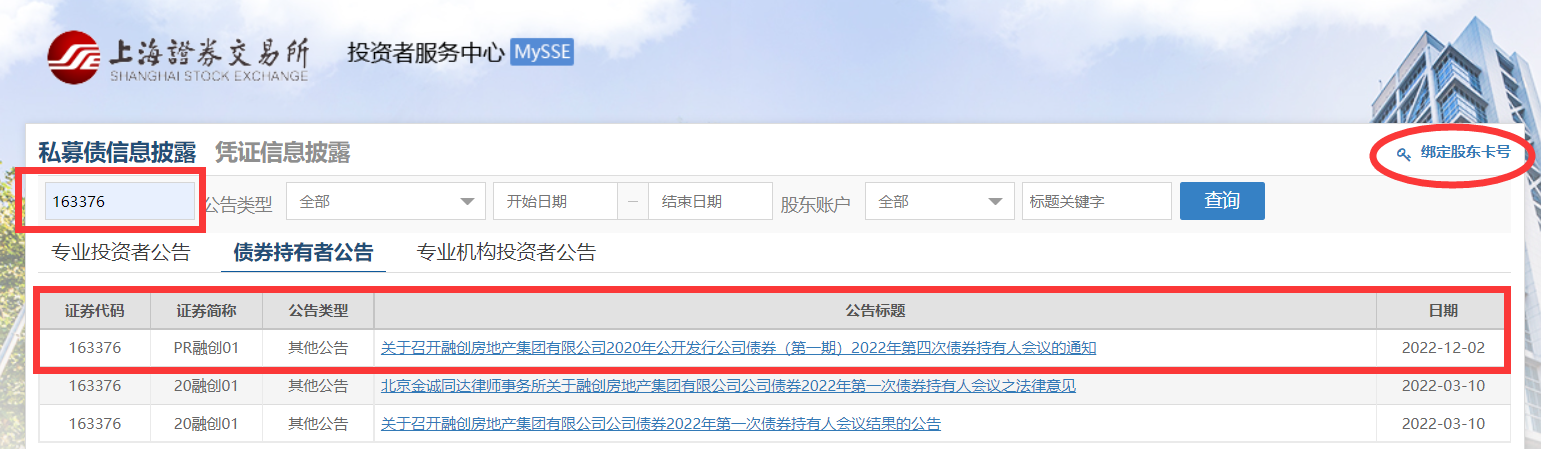Click the 2022-12-02 date cell
The image size is (1541, 449).
(1443, 348)
